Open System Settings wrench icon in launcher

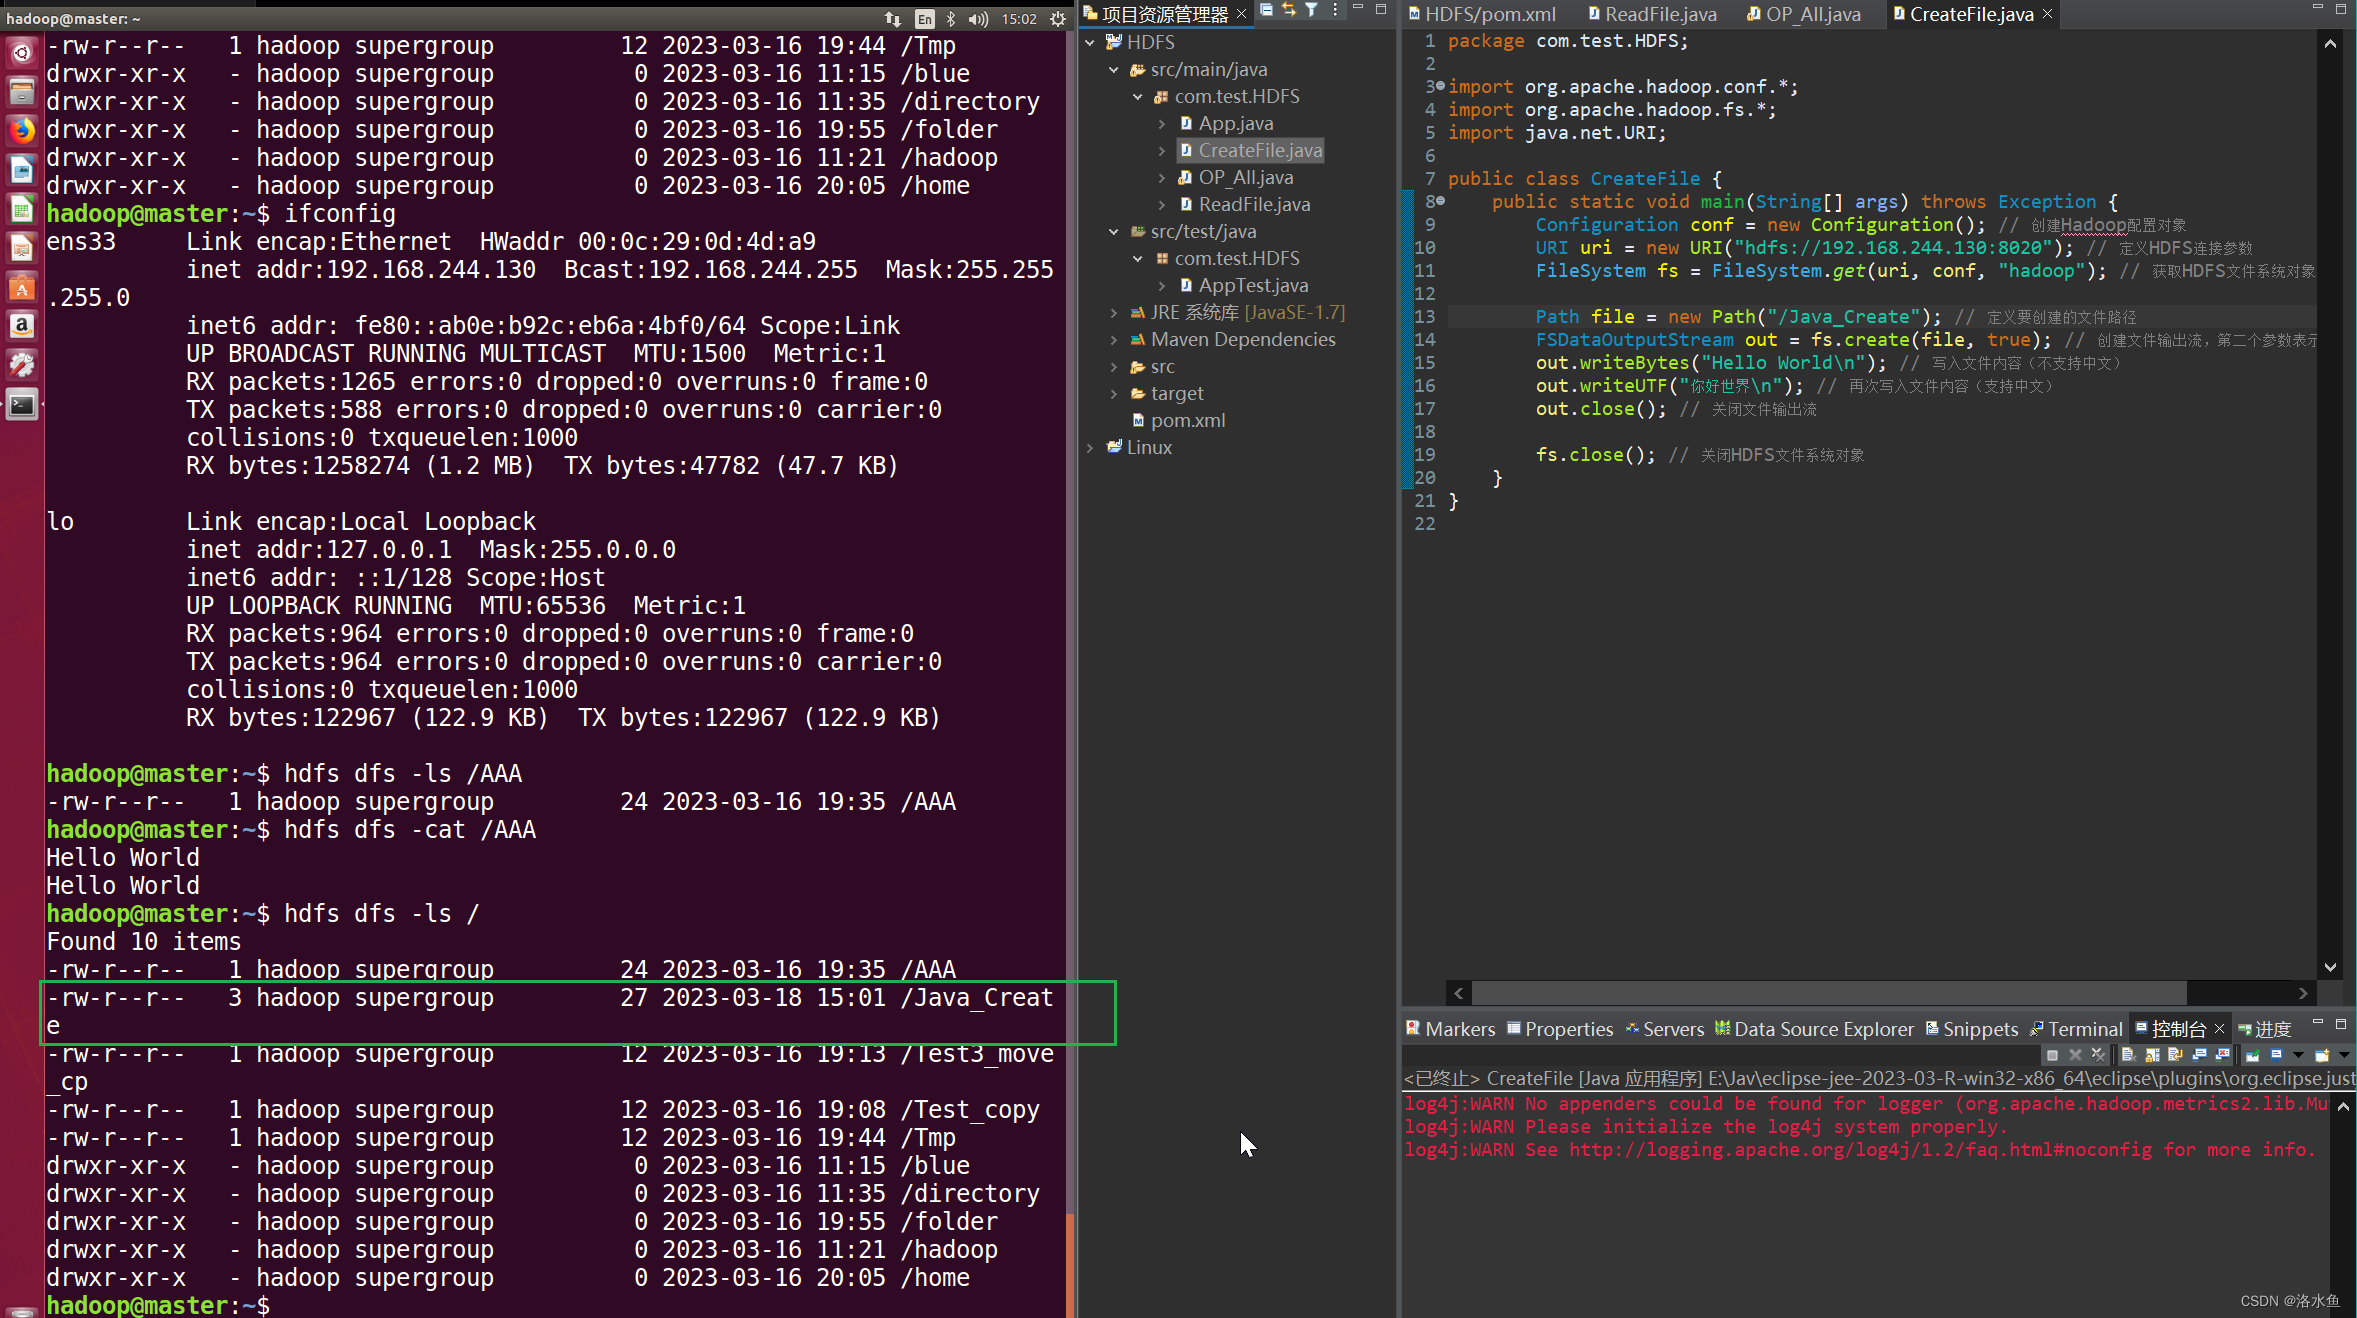click(22, 365)
